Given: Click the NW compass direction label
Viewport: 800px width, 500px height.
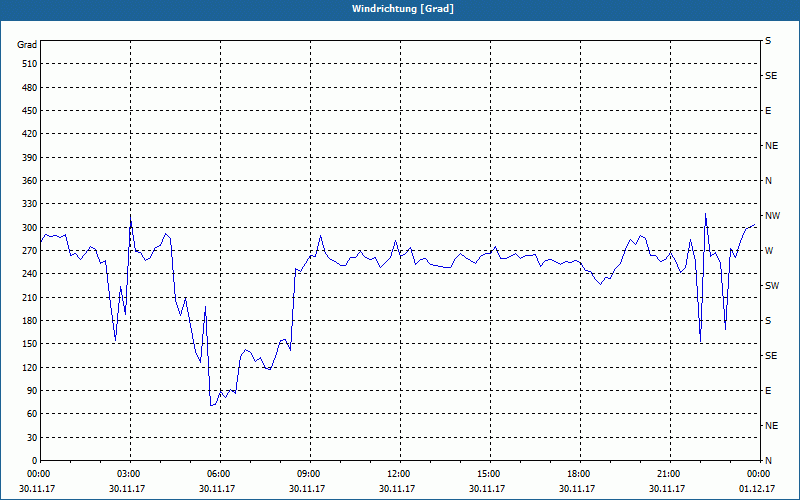Looking at the screenshot, I should tap(772, 216).
